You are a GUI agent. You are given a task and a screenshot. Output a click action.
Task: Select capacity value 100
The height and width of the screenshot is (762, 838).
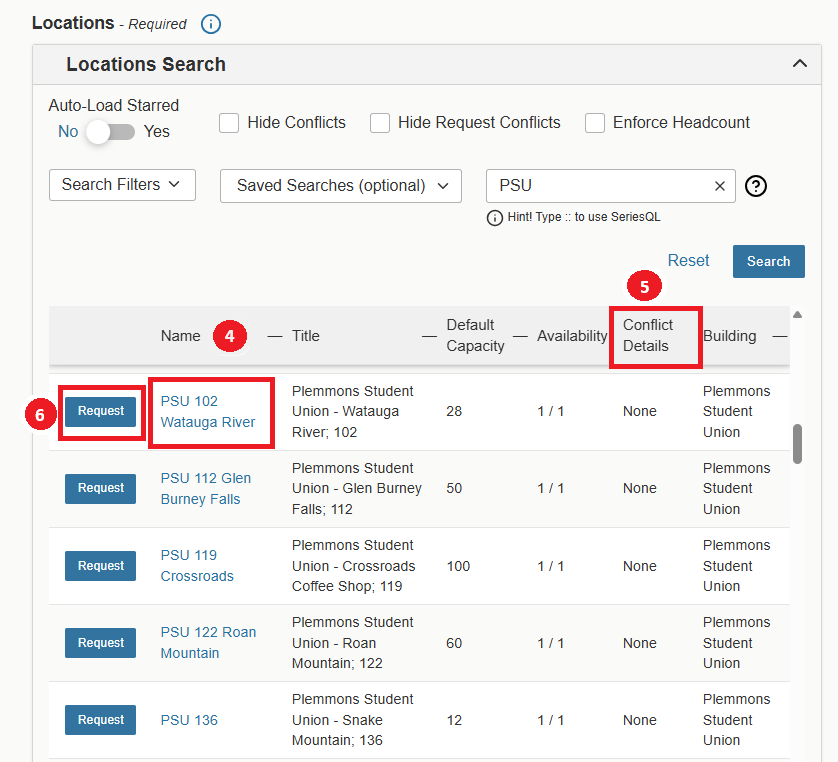point(459,566)
